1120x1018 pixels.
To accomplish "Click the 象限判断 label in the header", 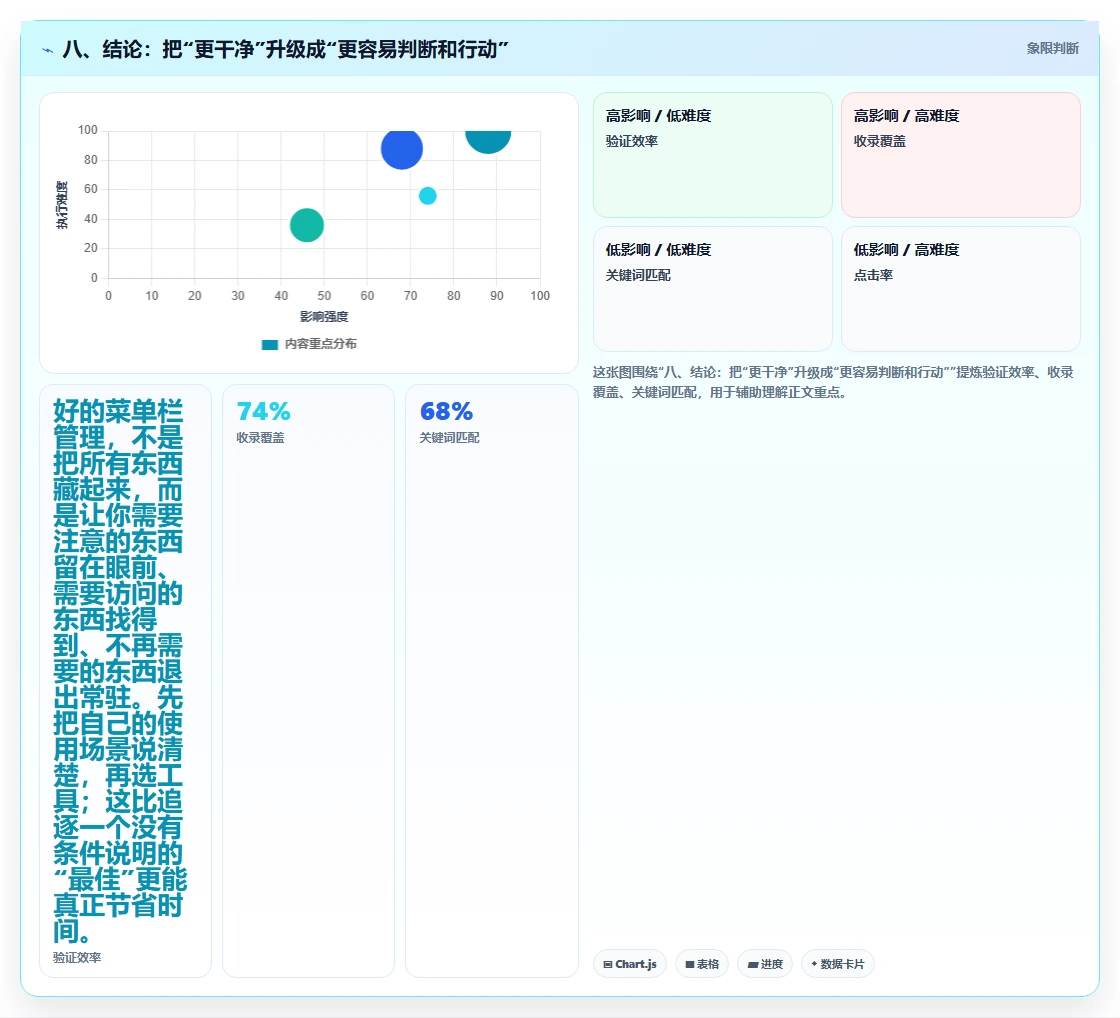I will 1052,49.
